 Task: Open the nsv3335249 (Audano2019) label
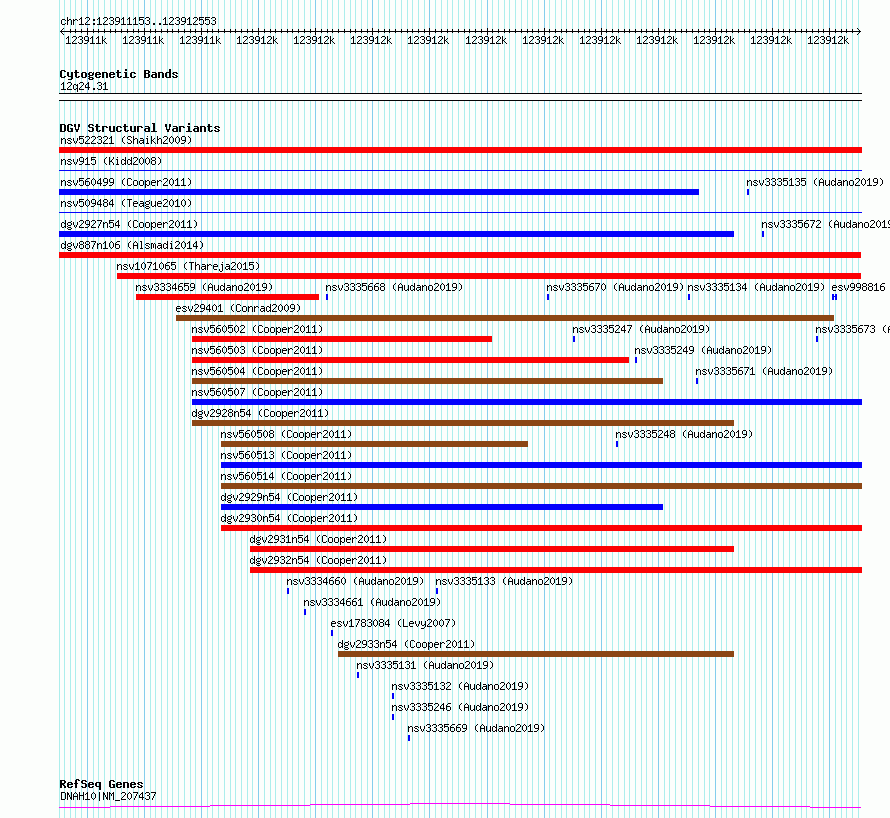[703, 350]
